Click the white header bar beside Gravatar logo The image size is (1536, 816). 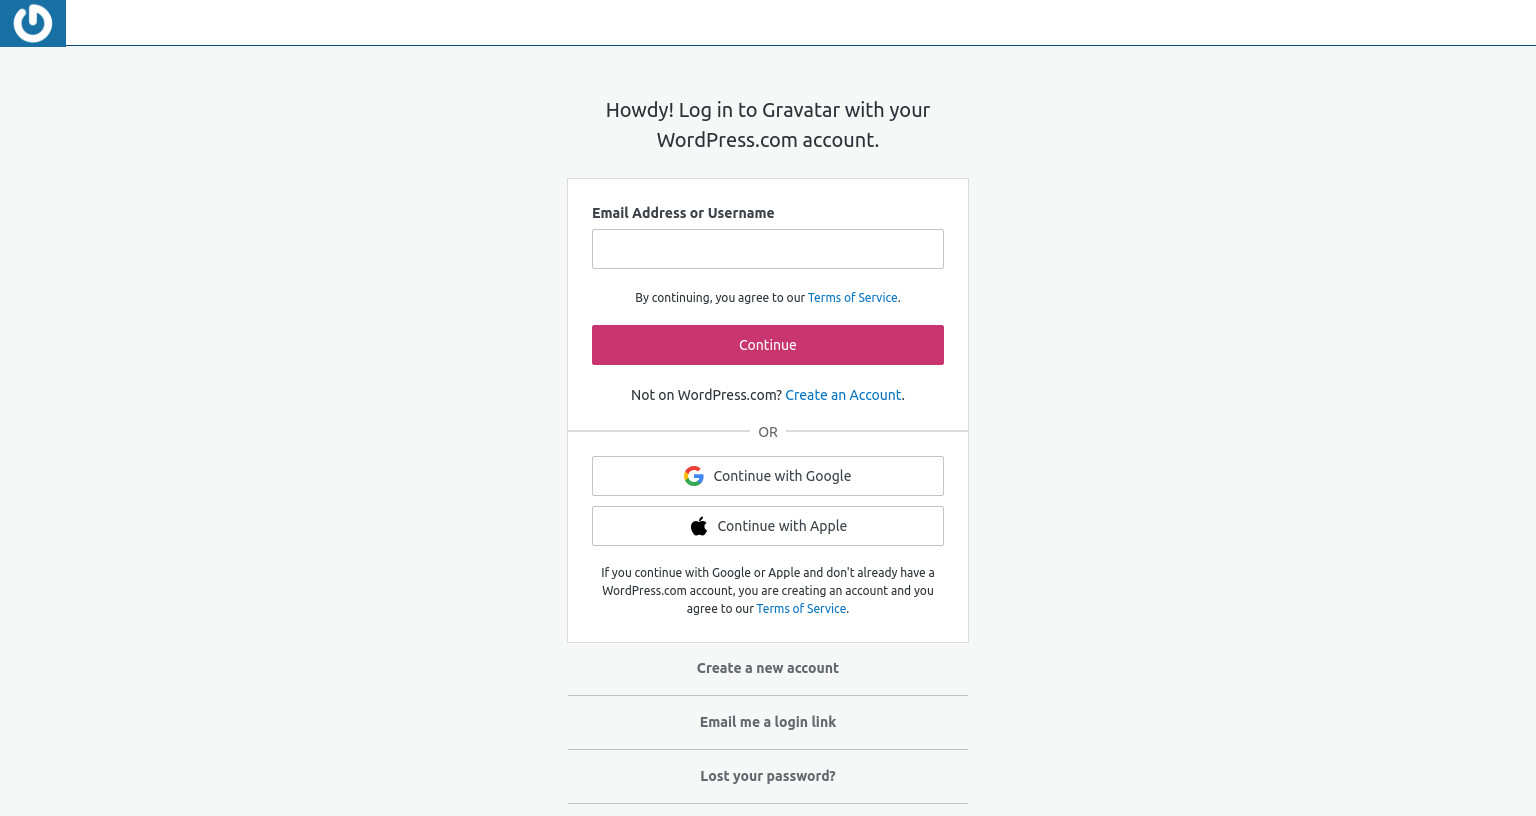click(x=800, y=22)
